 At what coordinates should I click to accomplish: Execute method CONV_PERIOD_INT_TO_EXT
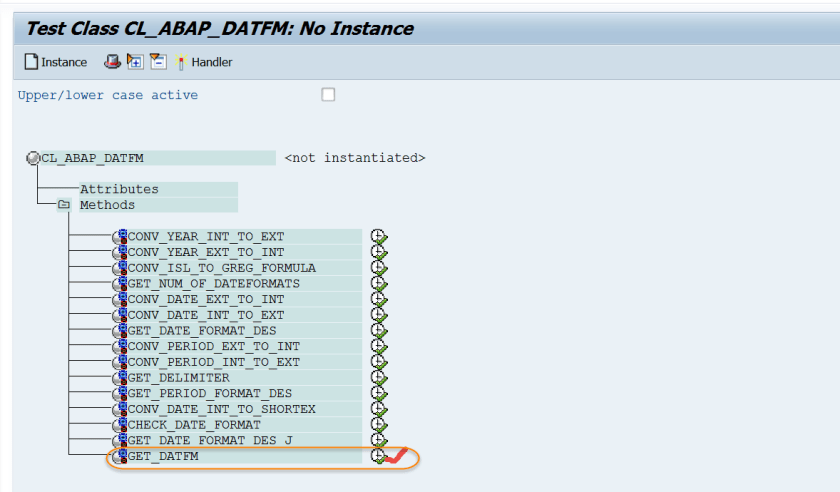click(379, 362)
